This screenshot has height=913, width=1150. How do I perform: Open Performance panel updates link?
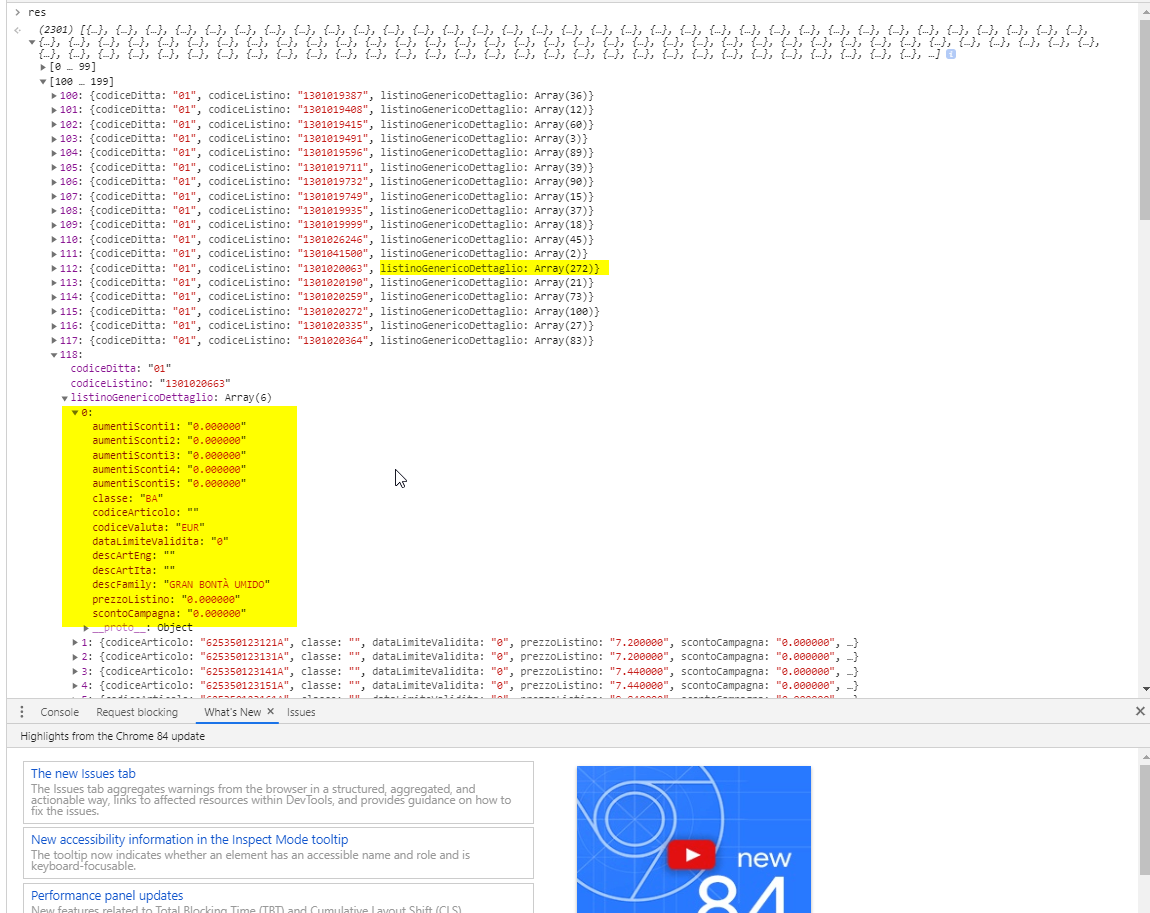coord(107,895)
